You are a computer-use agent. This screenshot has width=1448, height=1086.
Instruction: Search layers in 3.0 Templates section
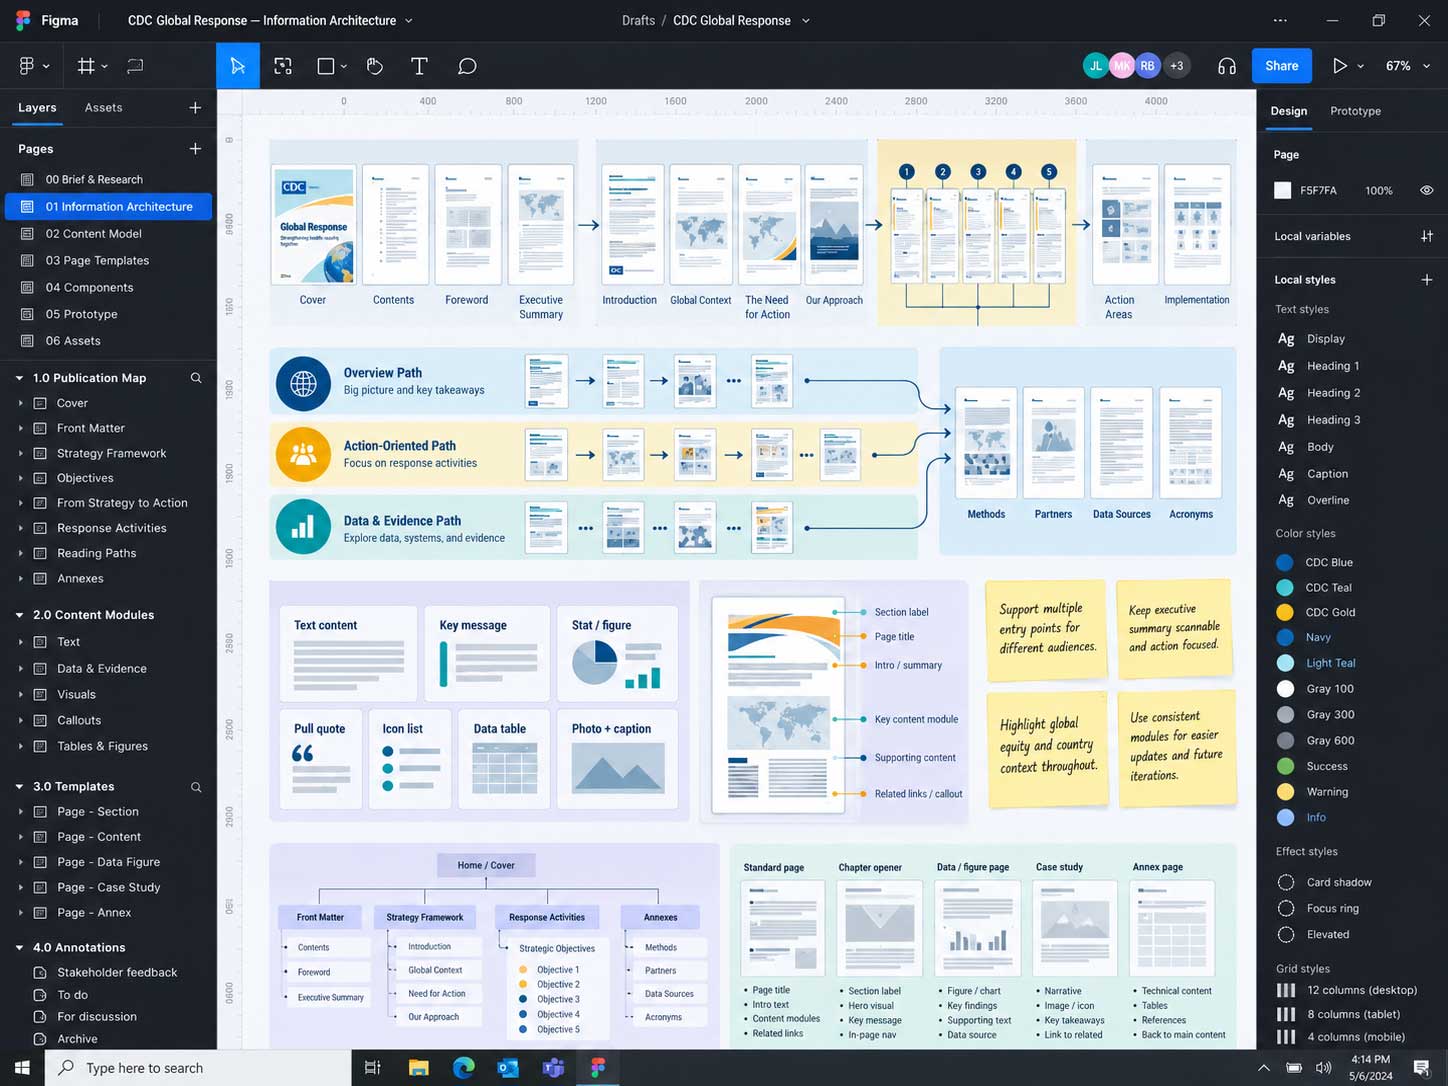click(x=196, y=787)
